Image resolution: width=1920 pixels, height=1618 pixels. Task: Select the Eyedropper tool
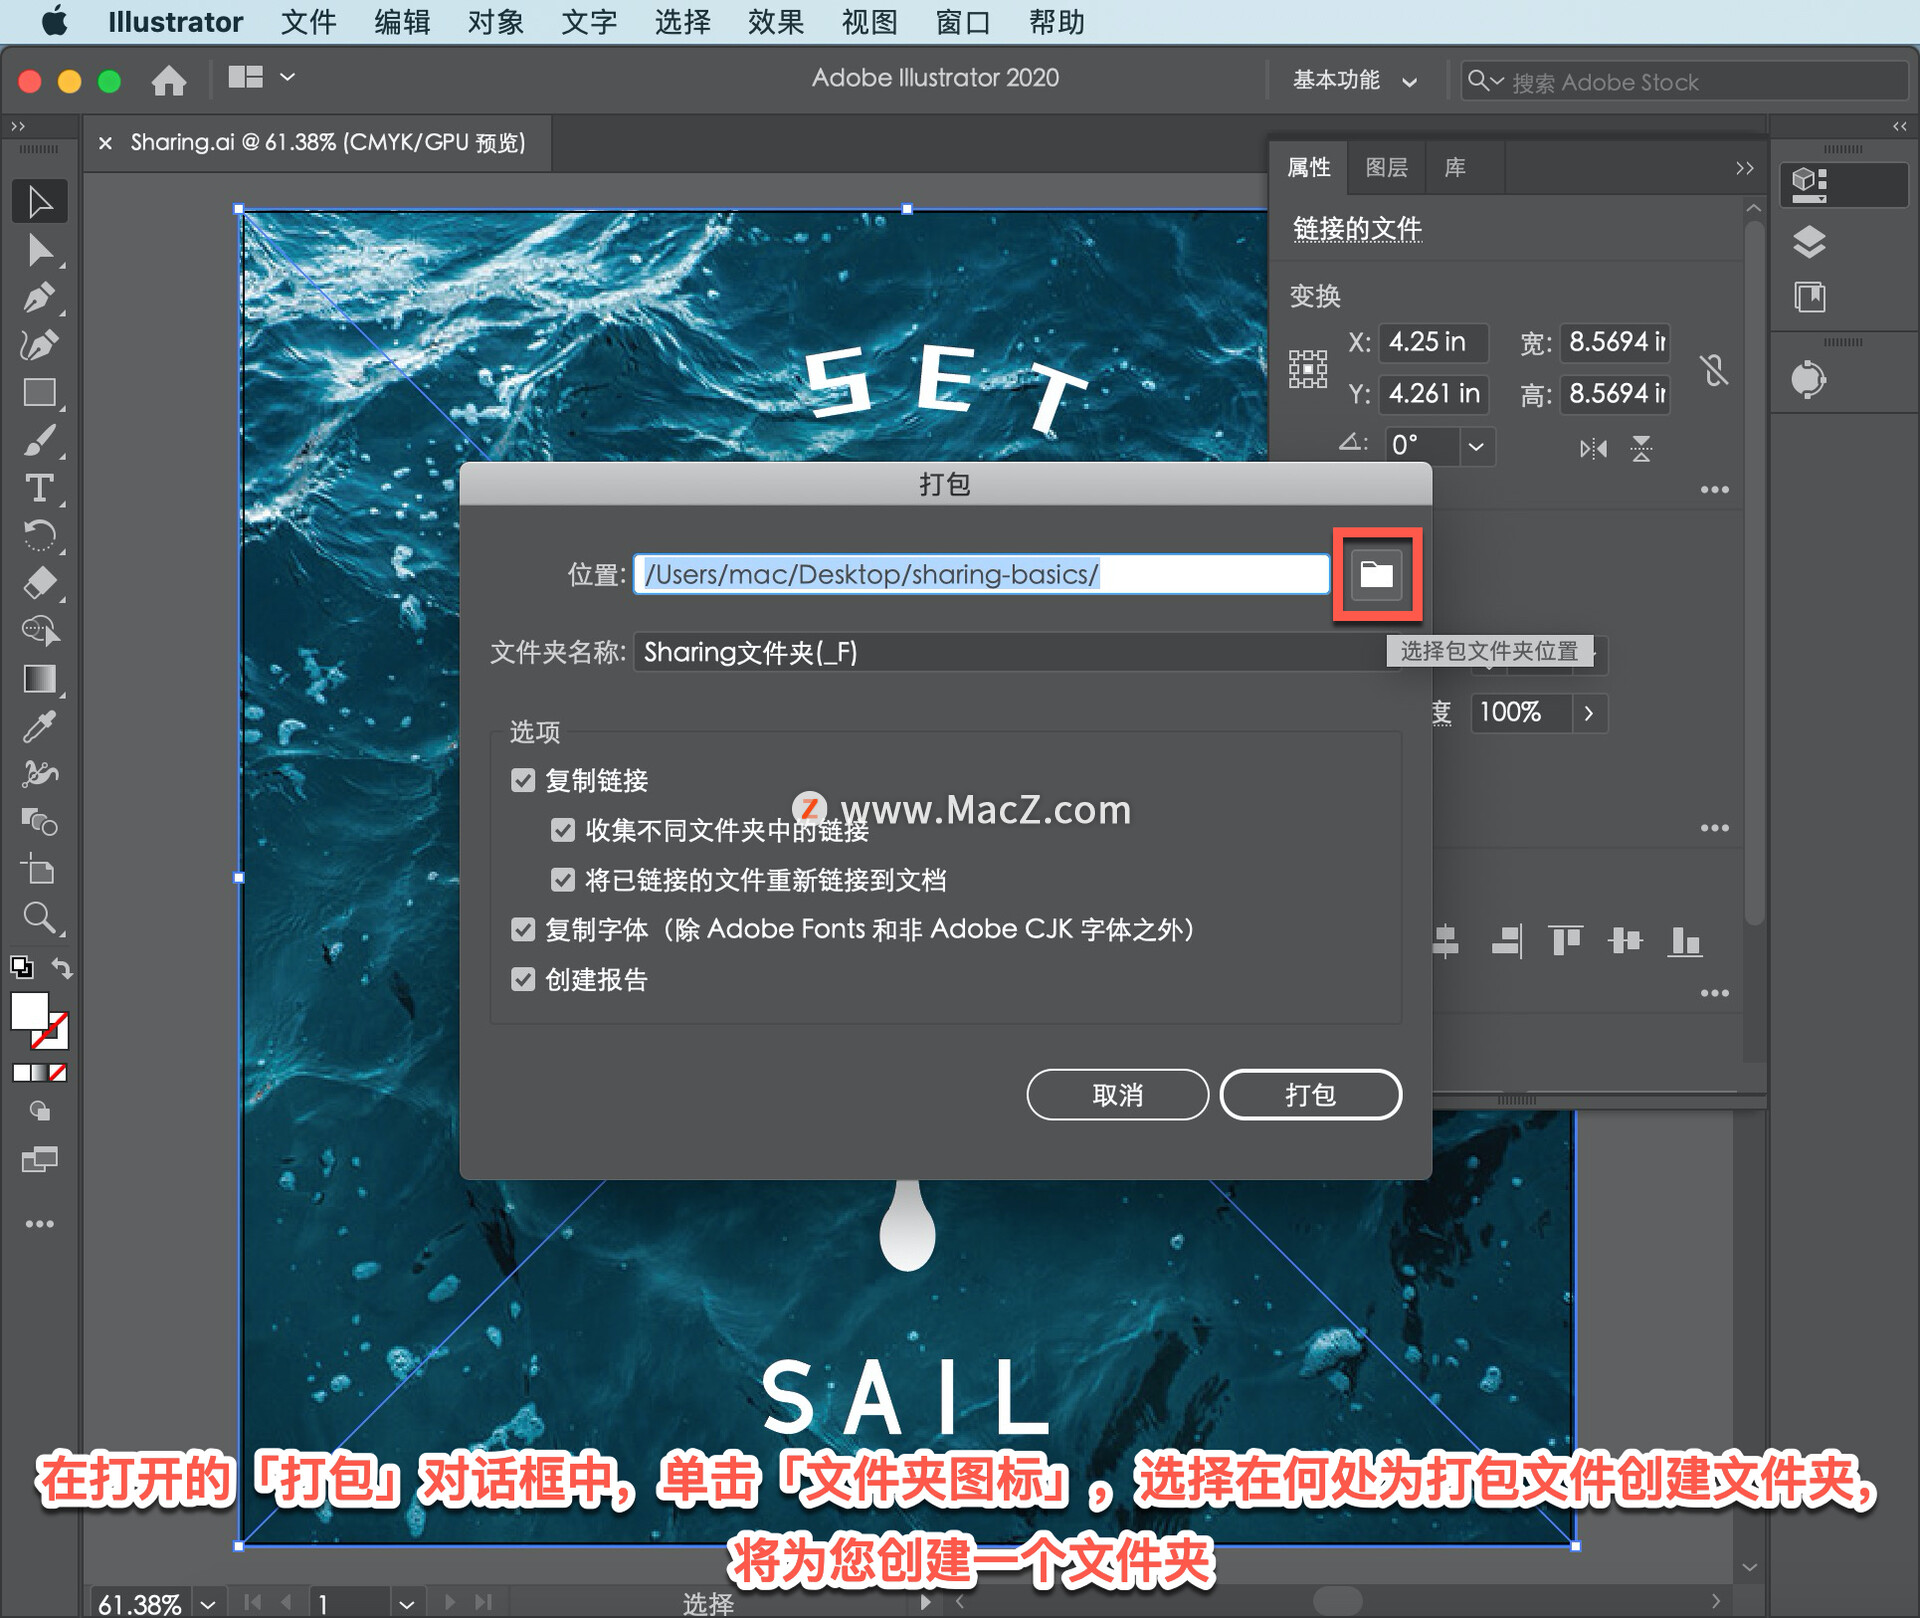[40, 726]
